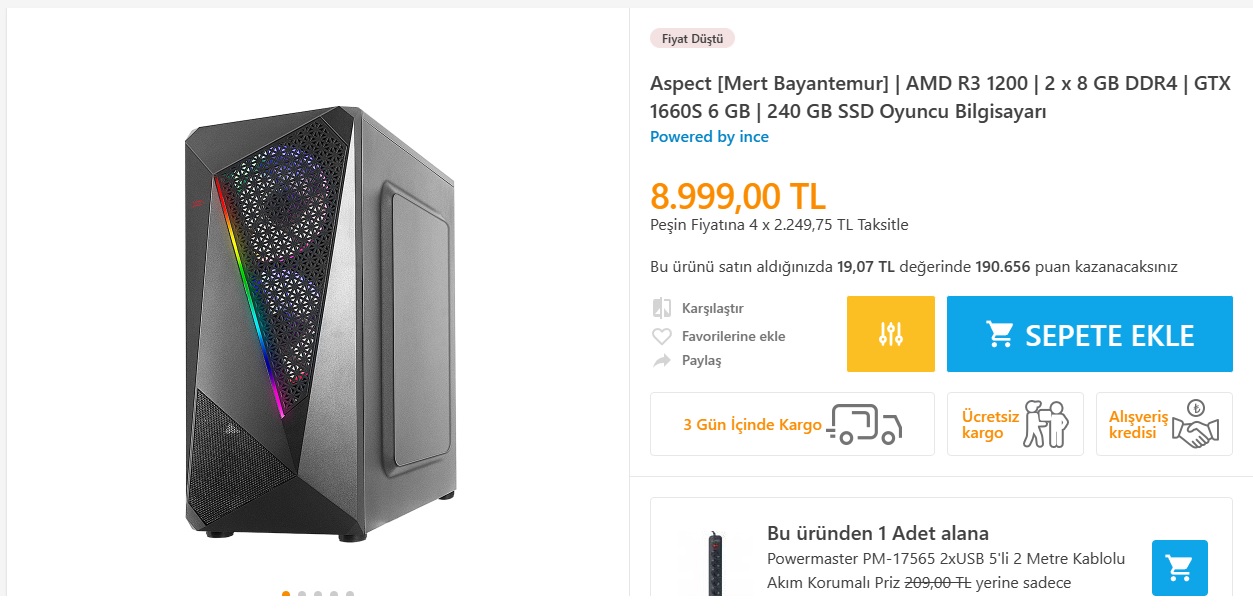Select the last image carousel dot
Screen dimensions: 1253x613
(350, 595)
